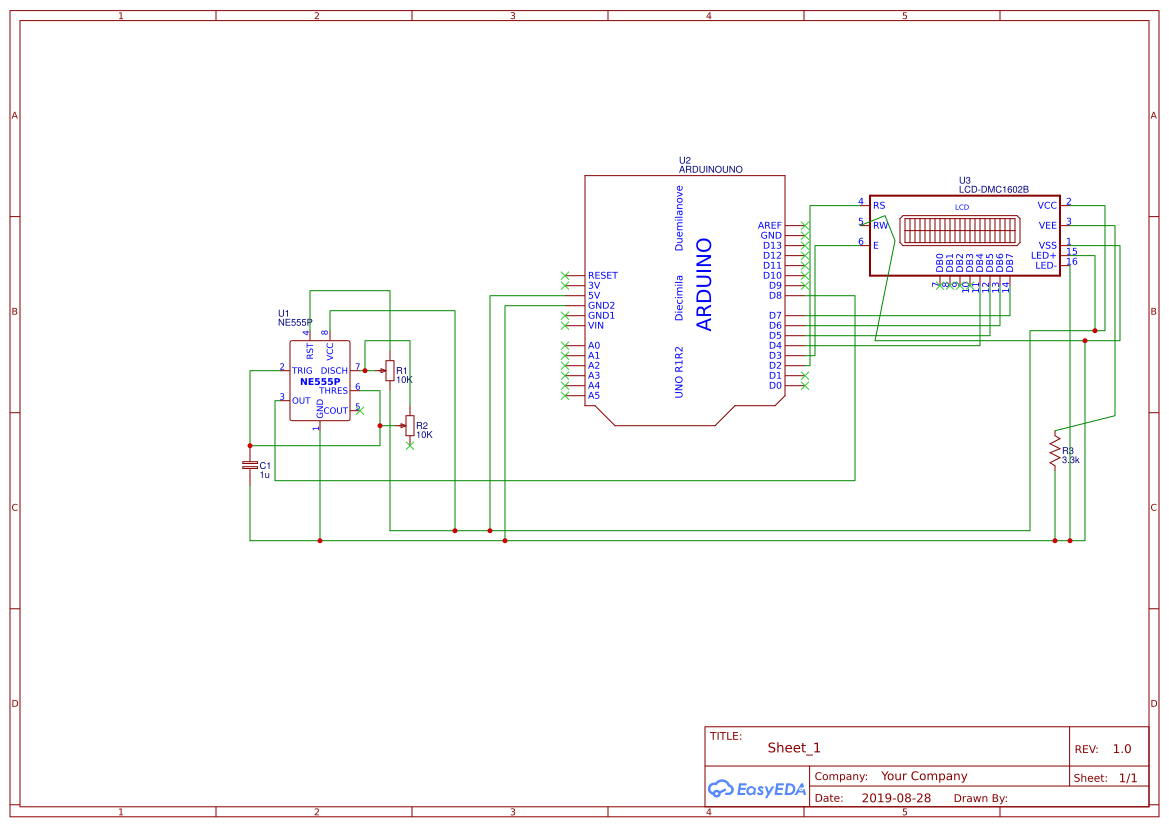Screen dimensions: 1169x827
Task: Click the D8 pin on the Arduino
Action: [x=775, y=295]
